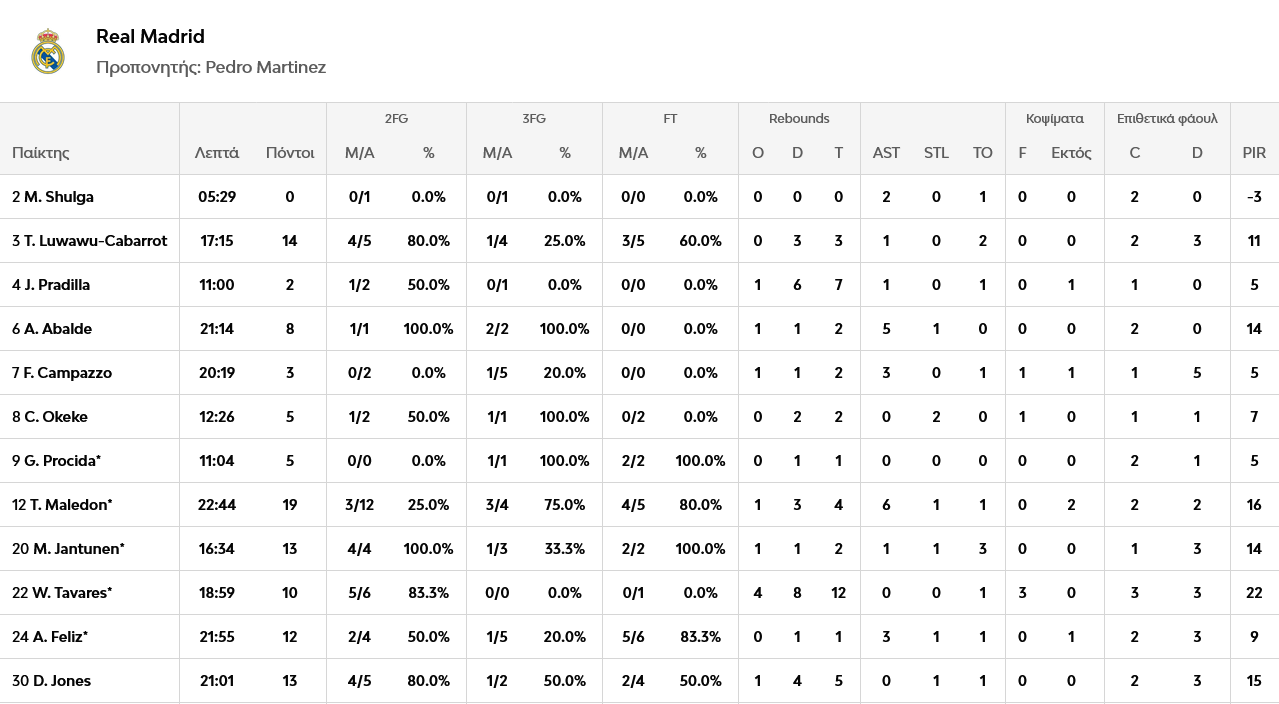Click the Real Madrid team crest logo
This screenshot has height=704, width=1279.
click(48, 52)
